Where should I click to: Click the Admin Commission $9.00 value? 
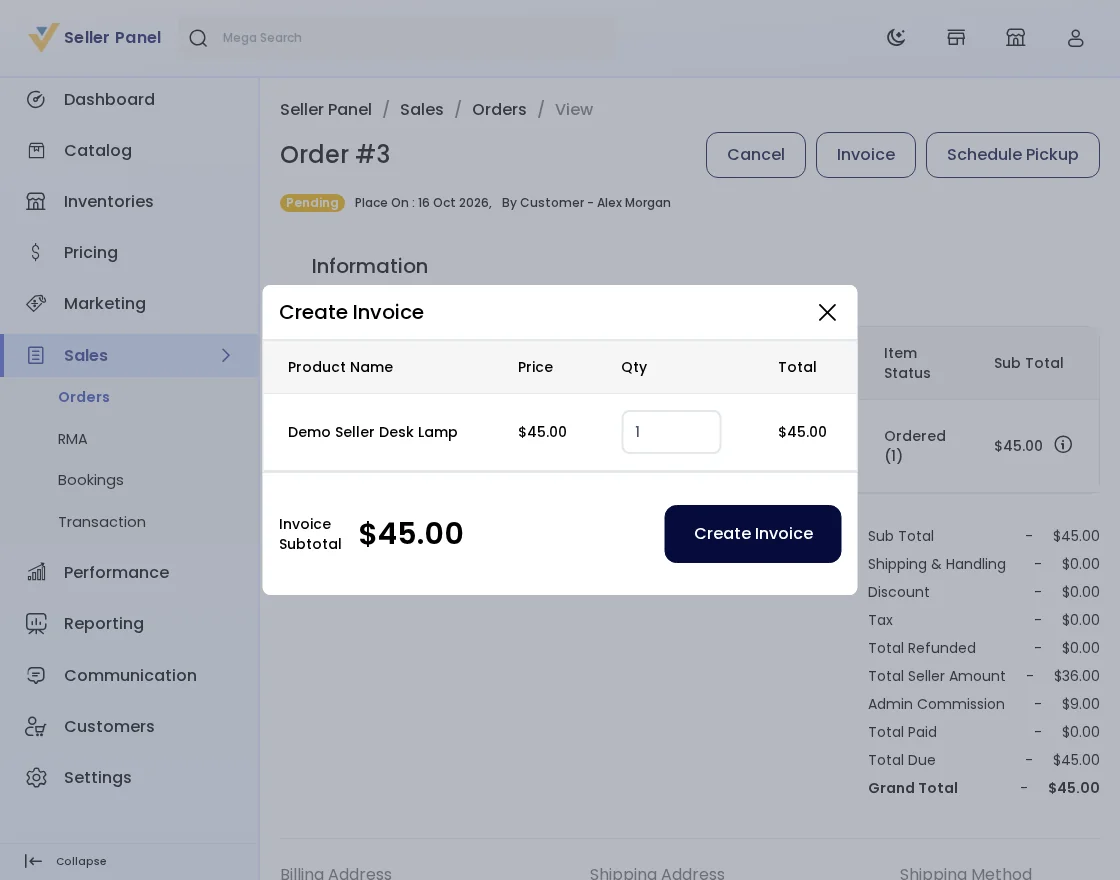[x=1081, y=704]
